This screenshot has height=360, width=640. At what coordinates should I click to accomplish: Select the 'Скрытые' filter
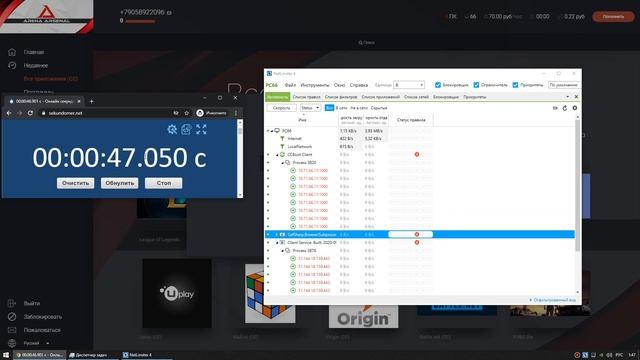[x=379, y=108]
